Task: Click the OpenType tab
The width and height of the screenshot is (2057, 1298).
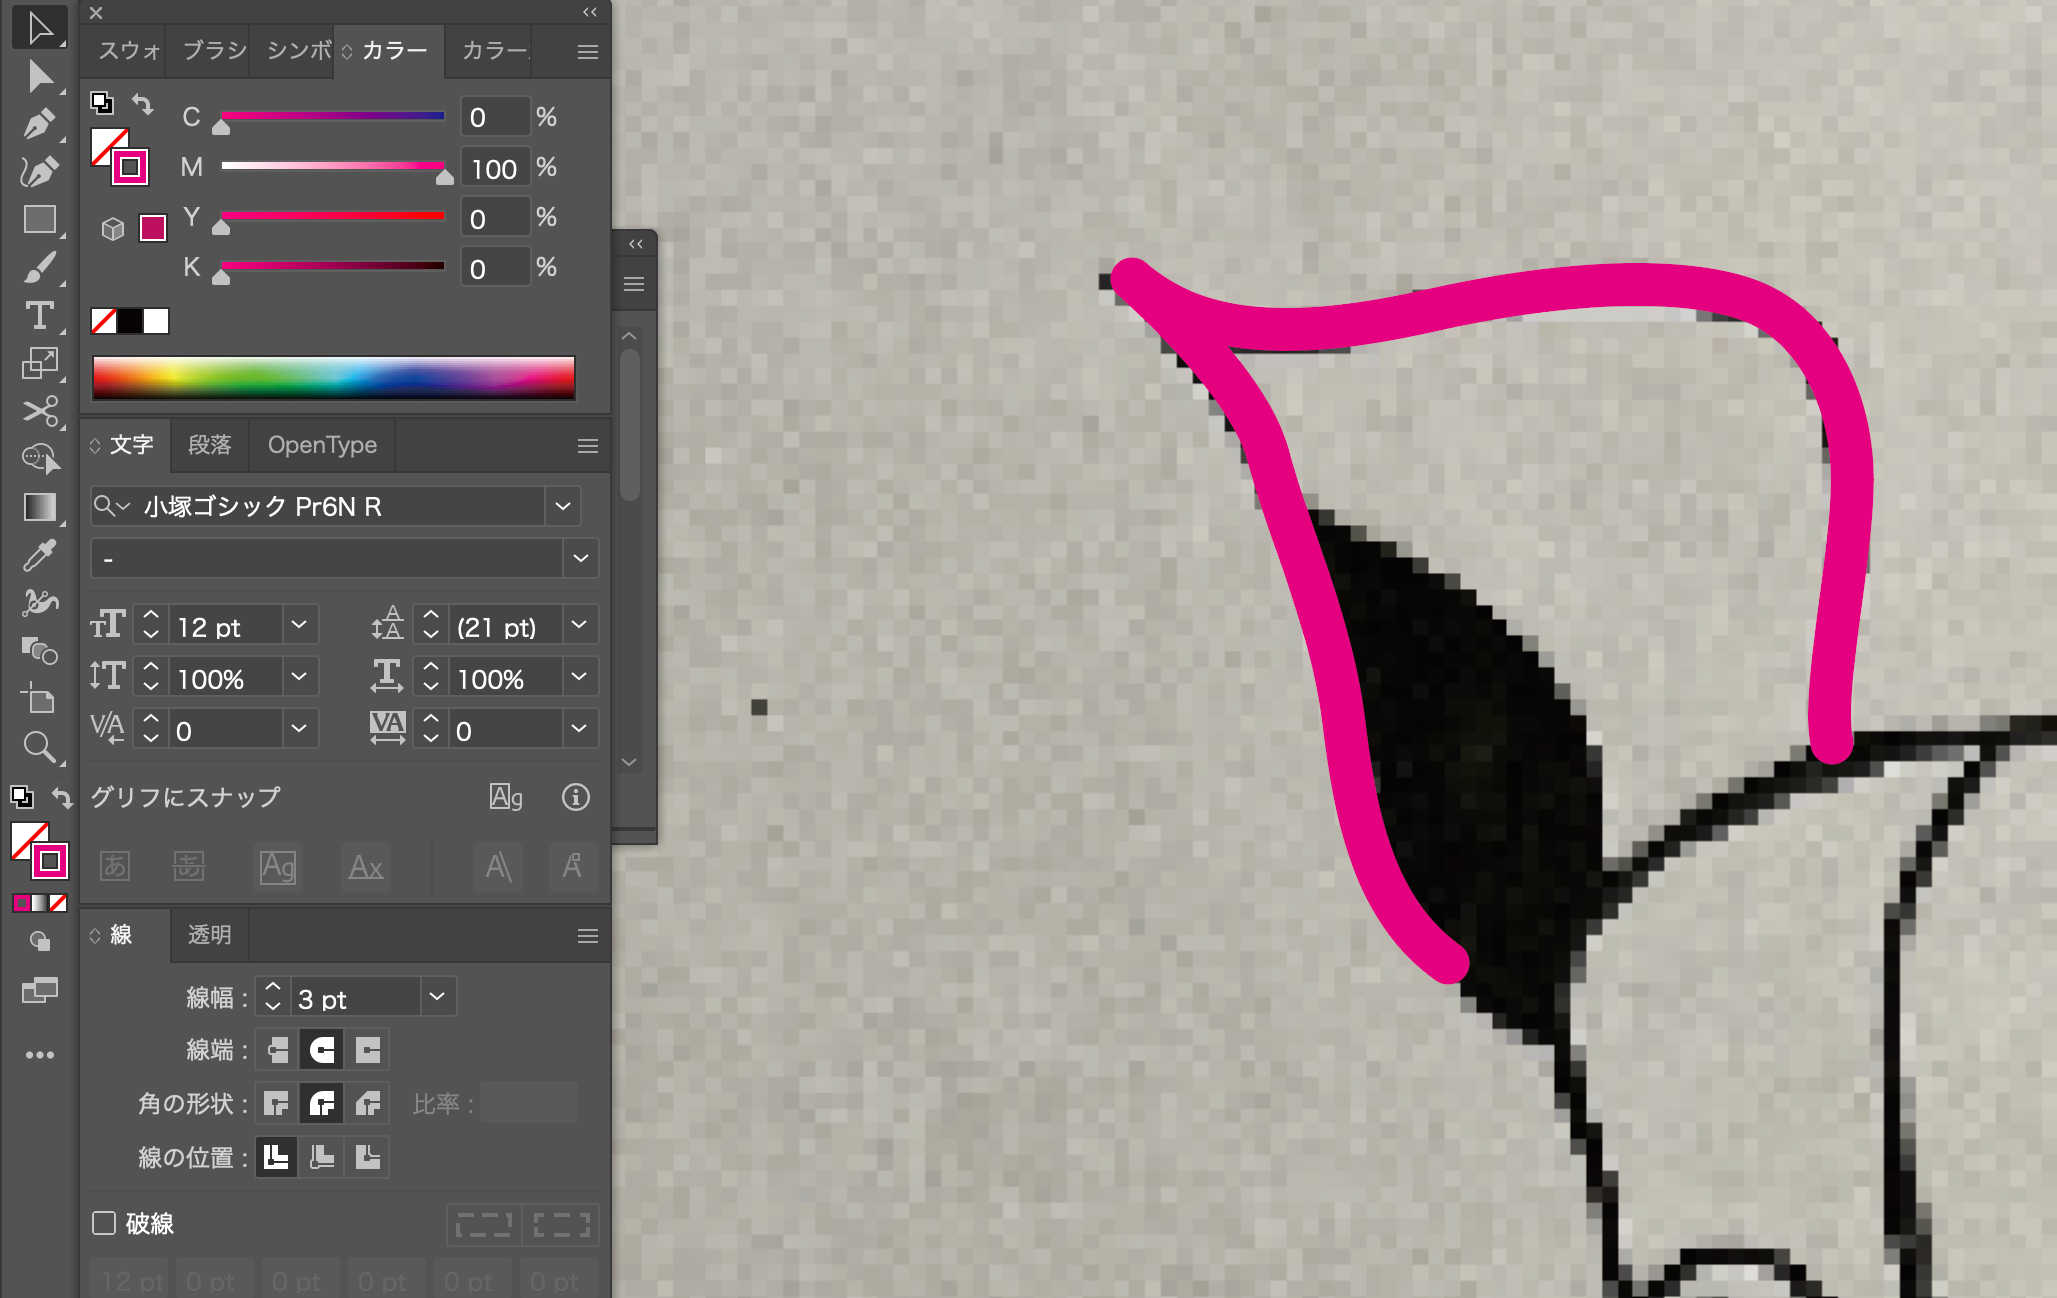Action: [x=322, y=445]
